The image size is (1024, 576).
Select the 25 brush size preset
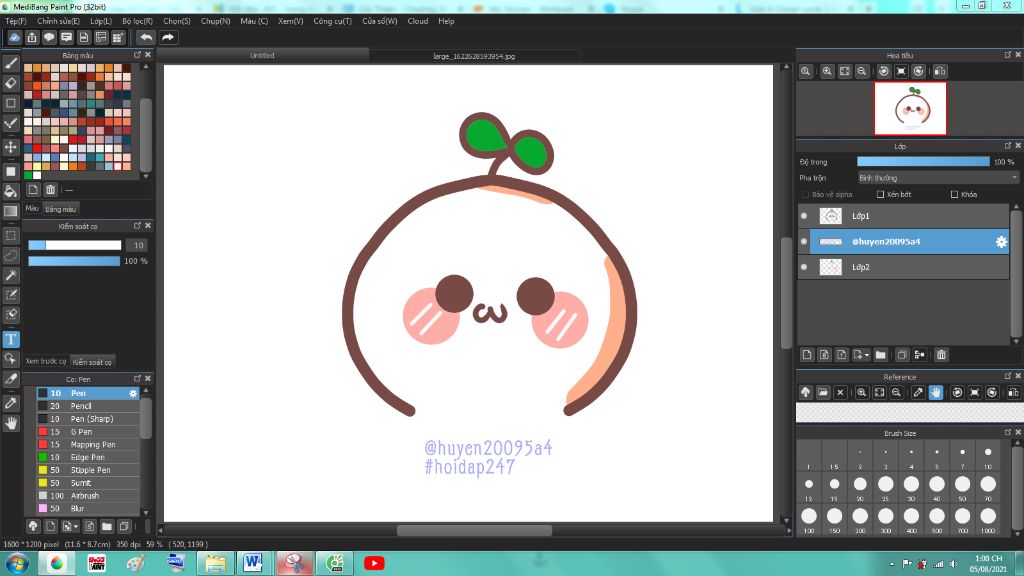[886, 488]
